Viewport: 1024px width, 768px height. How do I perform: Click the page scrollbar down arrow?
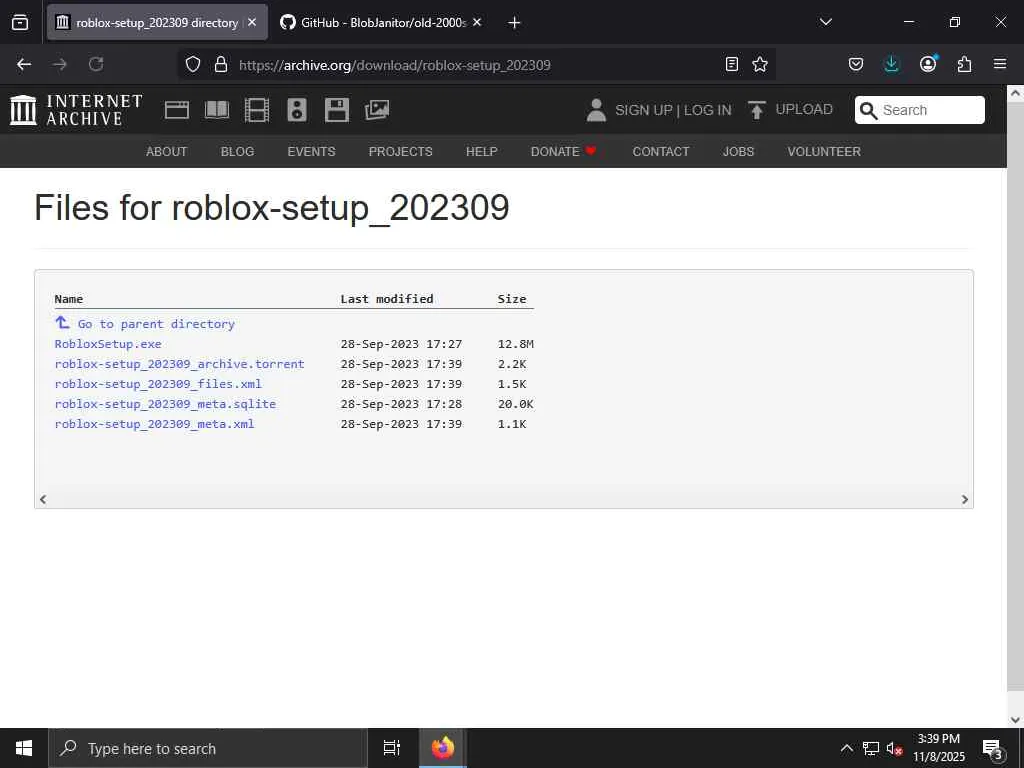[1015, 720]
